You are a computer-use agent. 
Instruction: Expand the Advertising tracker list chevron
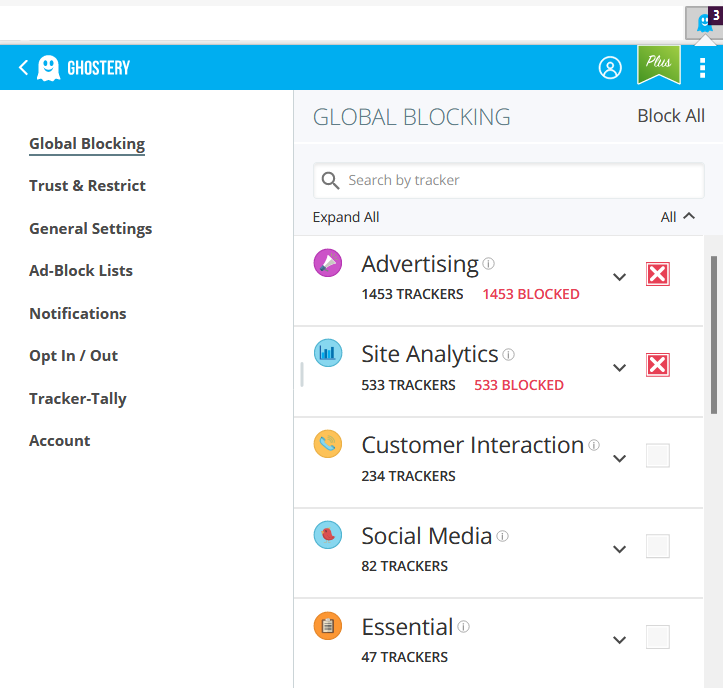point(619,277)
